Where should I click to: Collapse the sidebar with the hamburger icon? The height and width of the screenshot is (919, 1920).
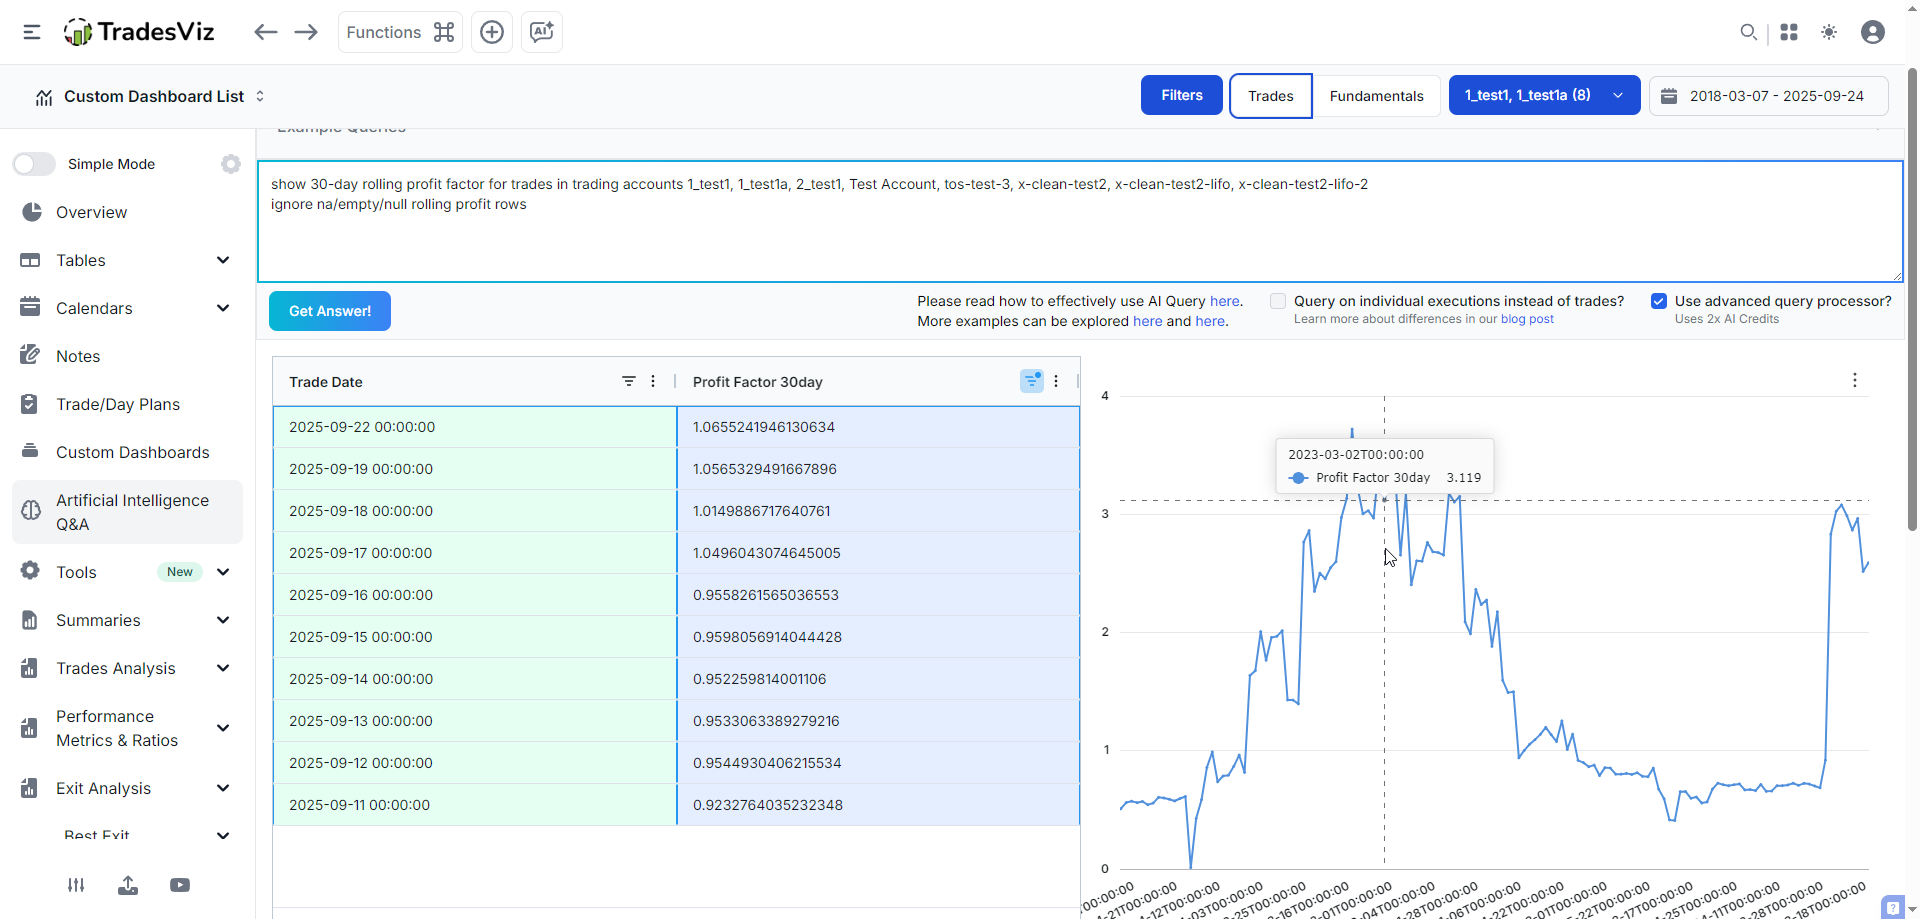click(32, 32)
